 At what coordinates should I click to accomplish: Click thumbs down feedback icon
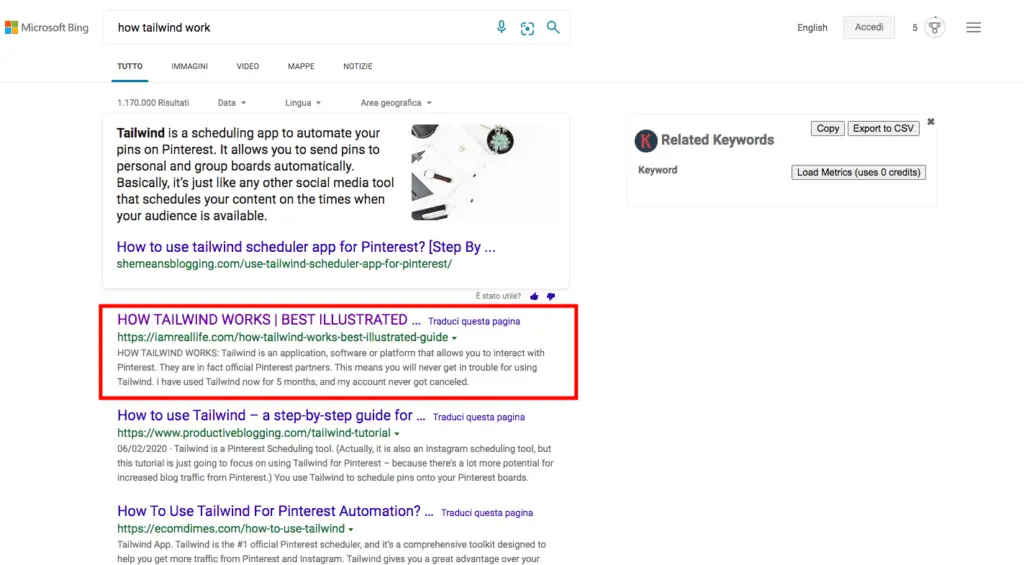pyautogui.click(x=551, y=297)
